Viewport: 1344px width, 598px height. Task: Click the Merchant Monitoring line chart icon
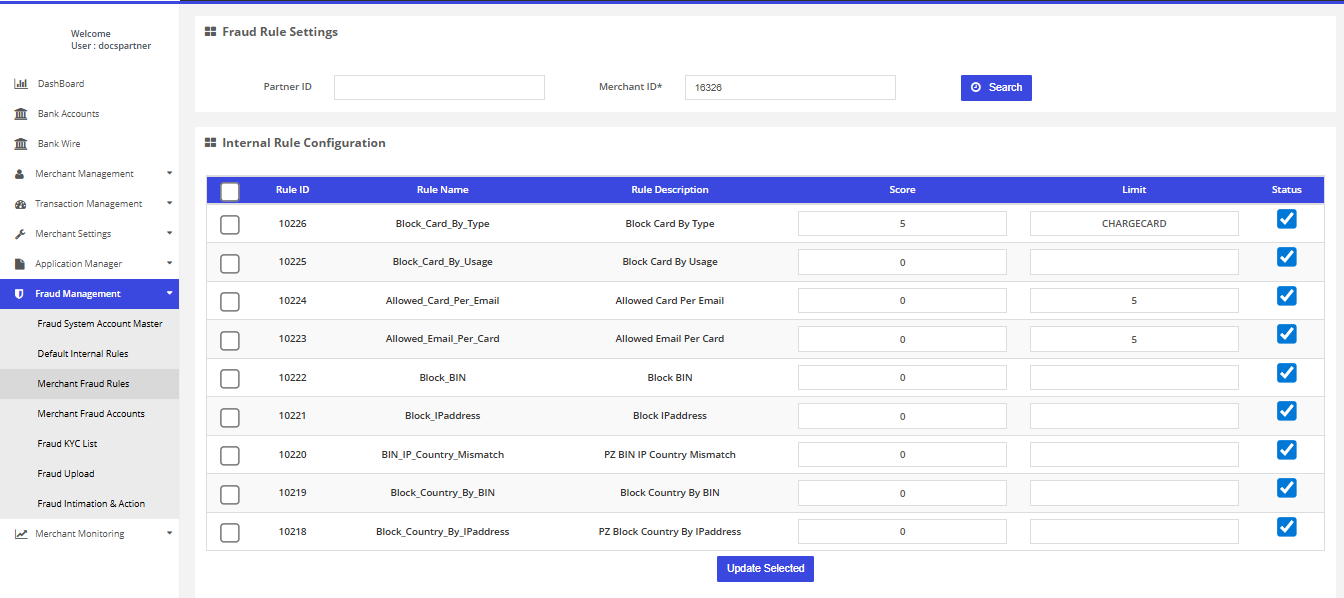(x=20, y=534)
